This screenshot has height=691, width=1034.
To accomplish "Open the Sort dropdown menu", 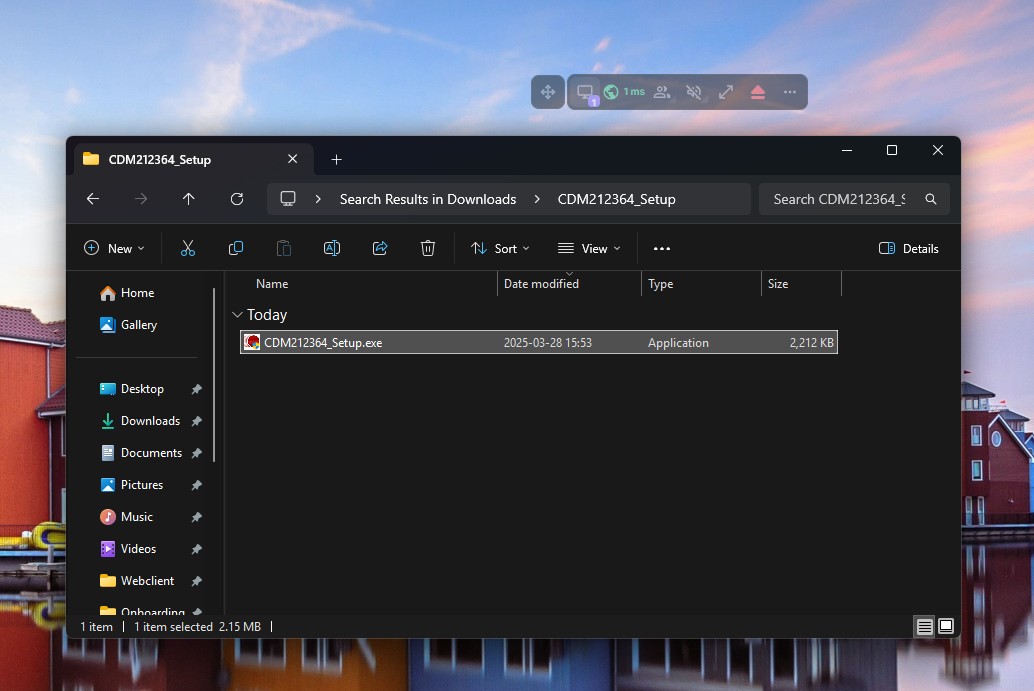I will point(500,248).
